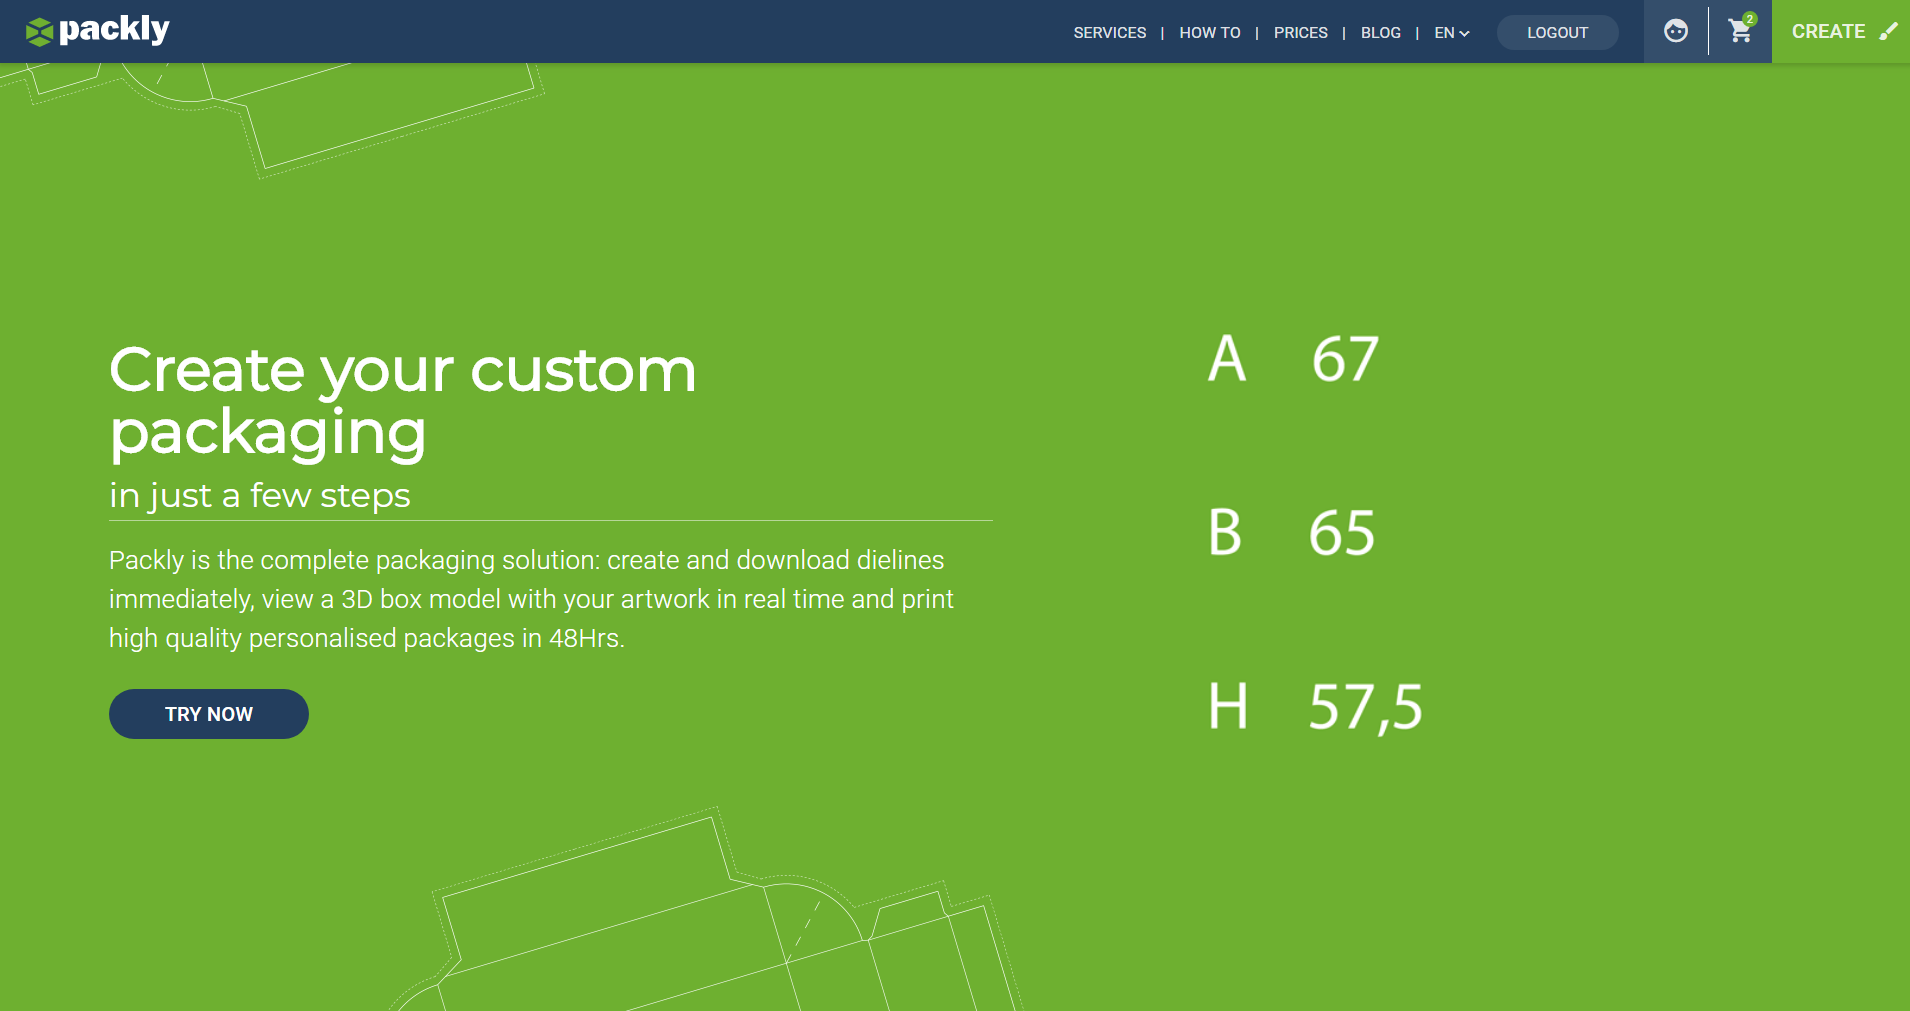Click the LOGOUT button

pyautogui.click(x=1557, y=33)
